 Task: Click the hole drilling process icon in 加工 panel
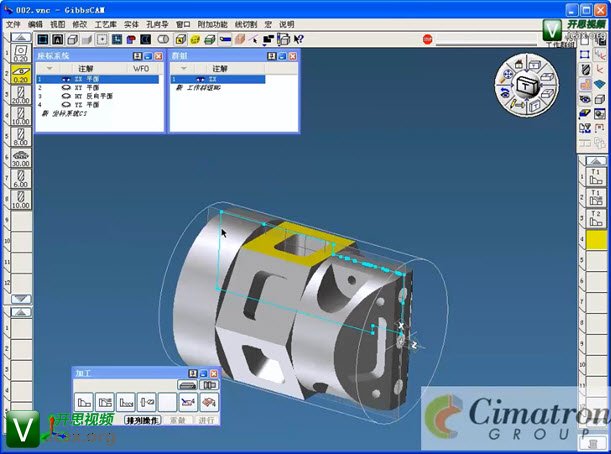pyautogui.click(x=147, y=402)
